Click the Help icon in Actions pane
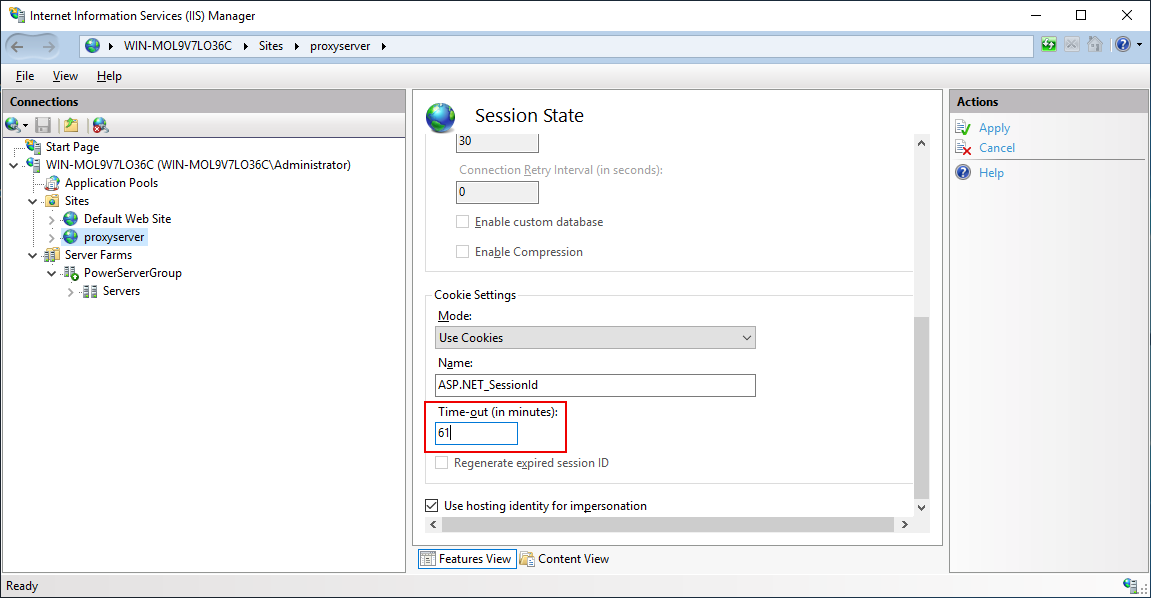This screenshot has height=598, width=1151. (963, 172)
